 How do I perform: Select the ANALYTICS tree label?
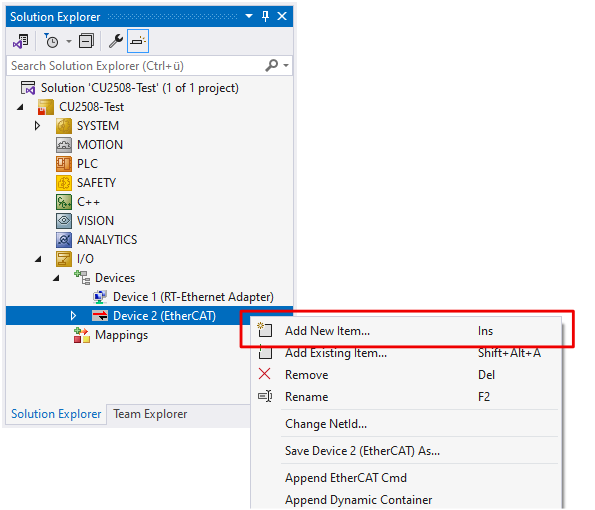107,240
